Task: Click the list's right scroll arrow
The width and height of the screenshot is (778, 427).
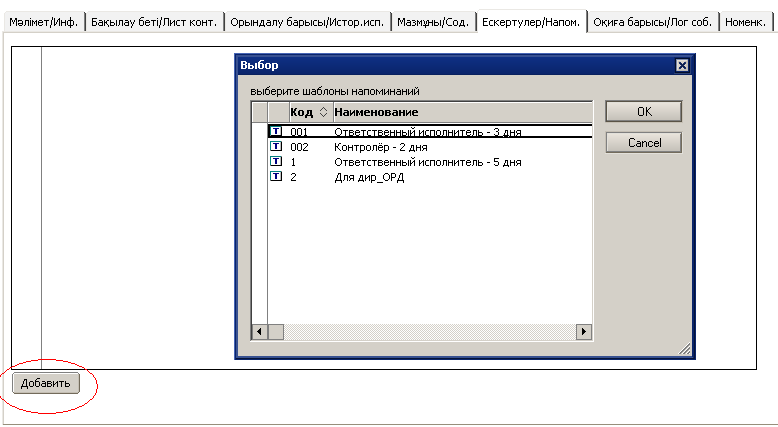Action: click(584, 331)
